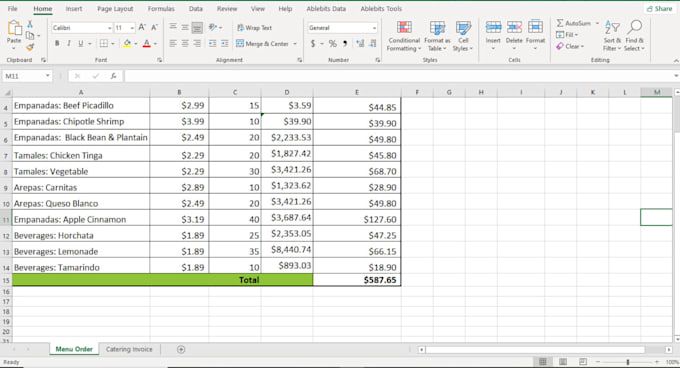
Task: Open Find & Select menu
Action: coord(634,36)
